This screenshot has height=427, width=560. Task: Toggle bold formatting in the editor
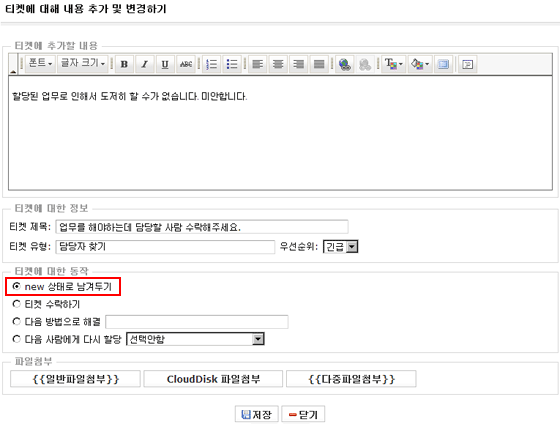click(124, 64)
